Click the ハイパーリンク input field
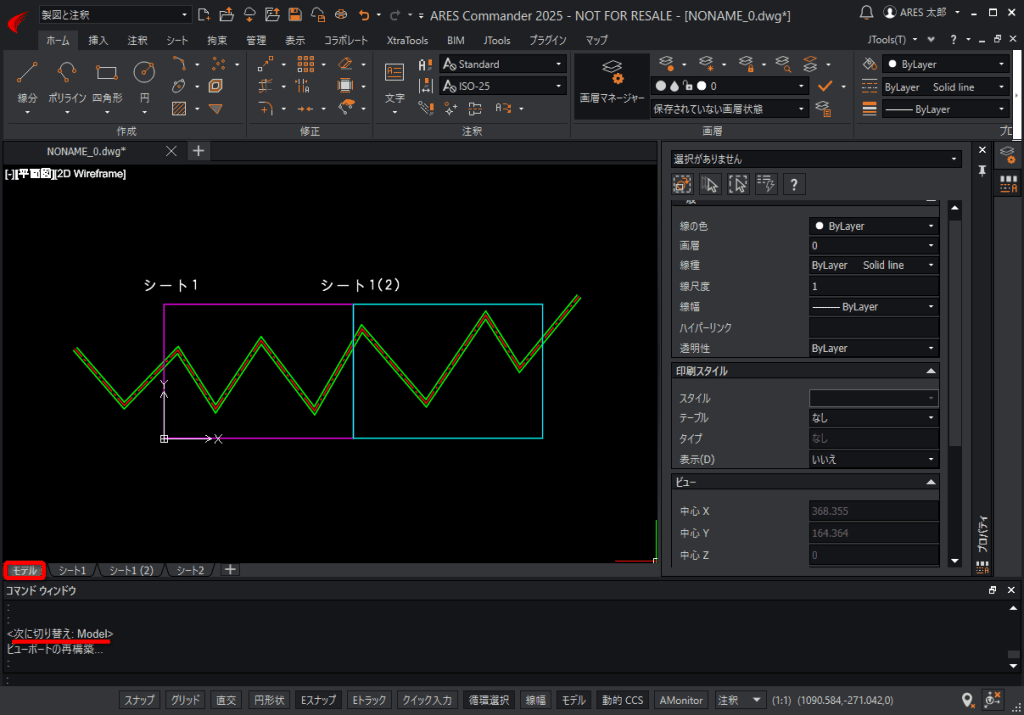Viewport: 1024px width, 715px height. [x=873, y=328]
